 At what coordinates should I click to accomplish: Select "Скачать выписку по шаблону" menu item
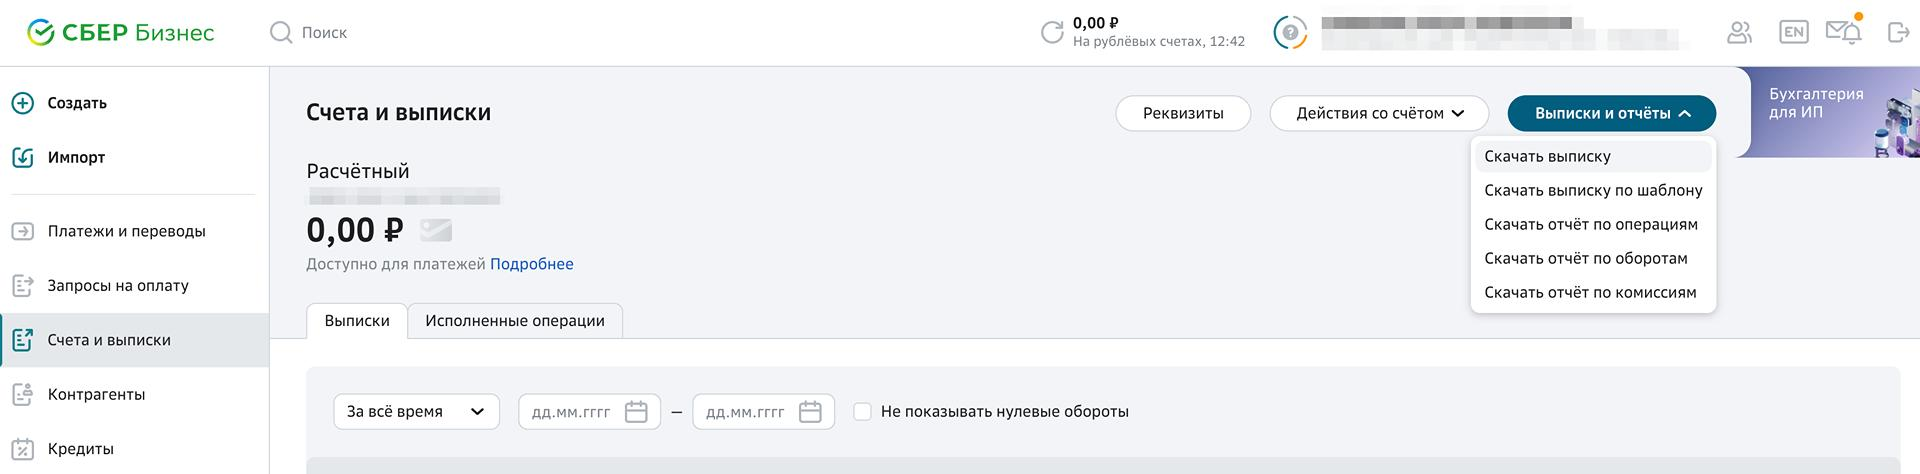[x=1593, y=190]
